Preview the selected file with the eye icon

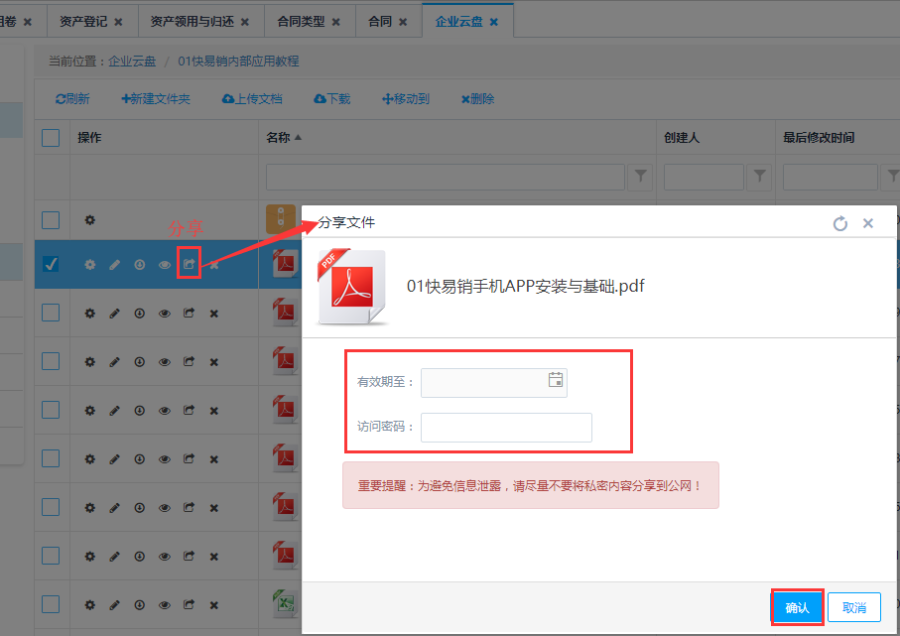[164, 265]
